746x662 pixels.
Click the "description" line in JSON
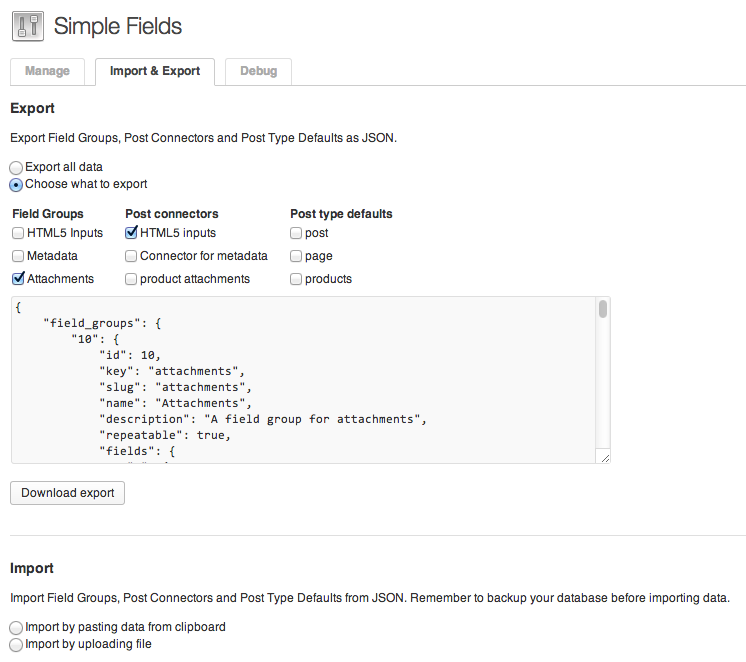coord(263,419)
